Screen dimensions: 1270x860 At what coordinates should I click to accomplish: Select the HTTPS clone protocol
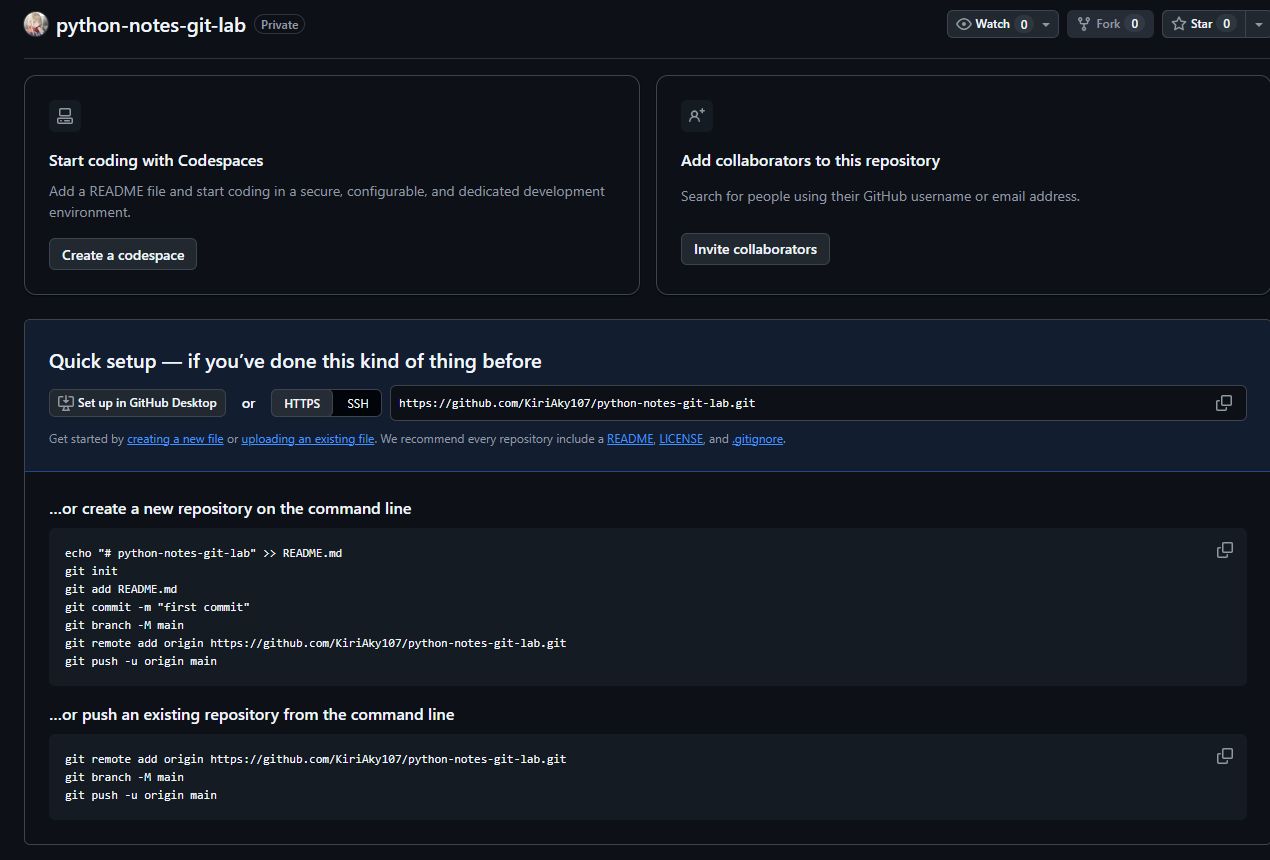(302, 403)
